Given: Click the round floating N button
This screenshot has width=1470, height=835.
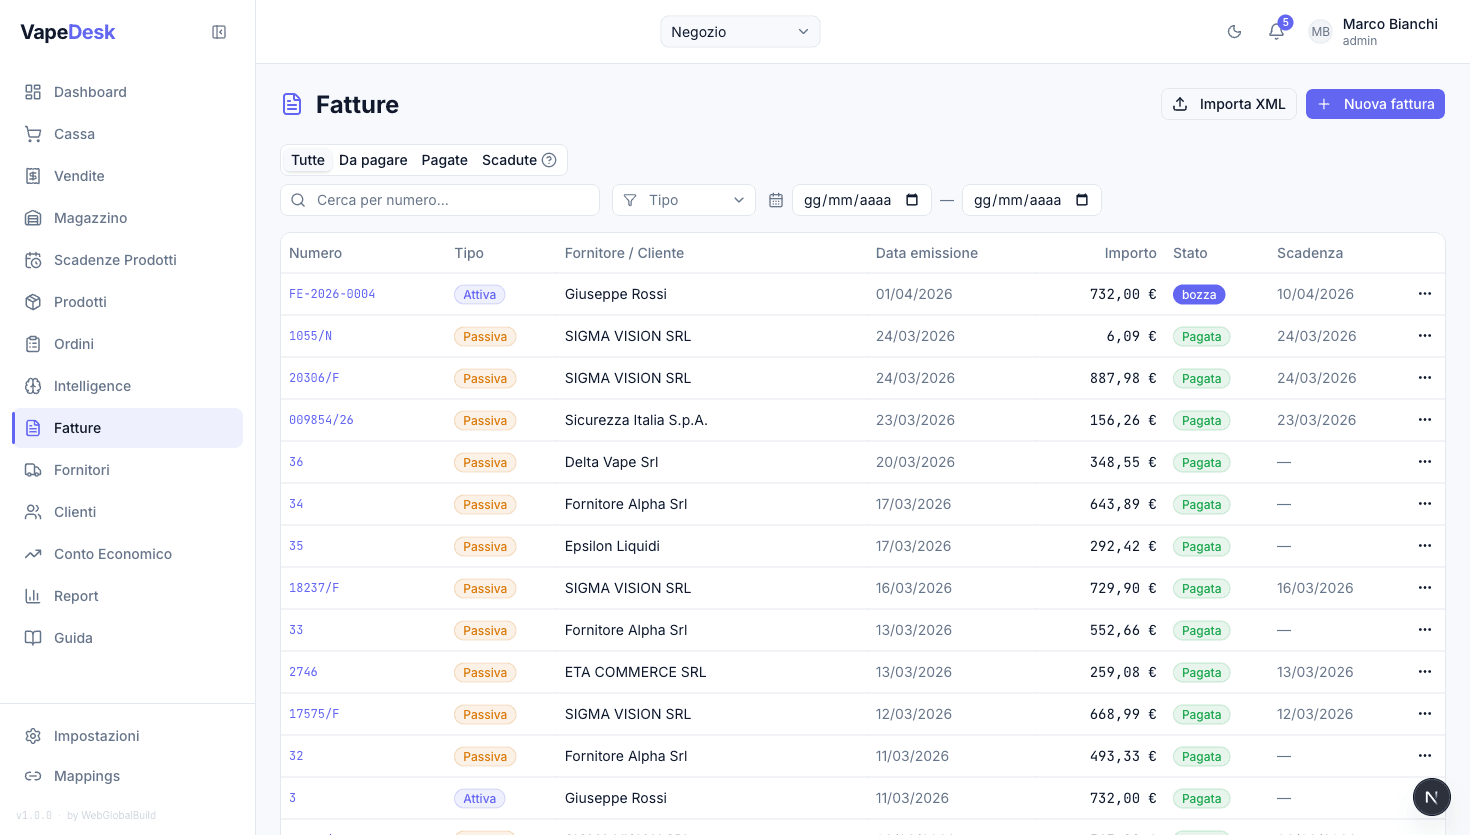Looking at the screenshot, I should click(x=1431, y=797).
